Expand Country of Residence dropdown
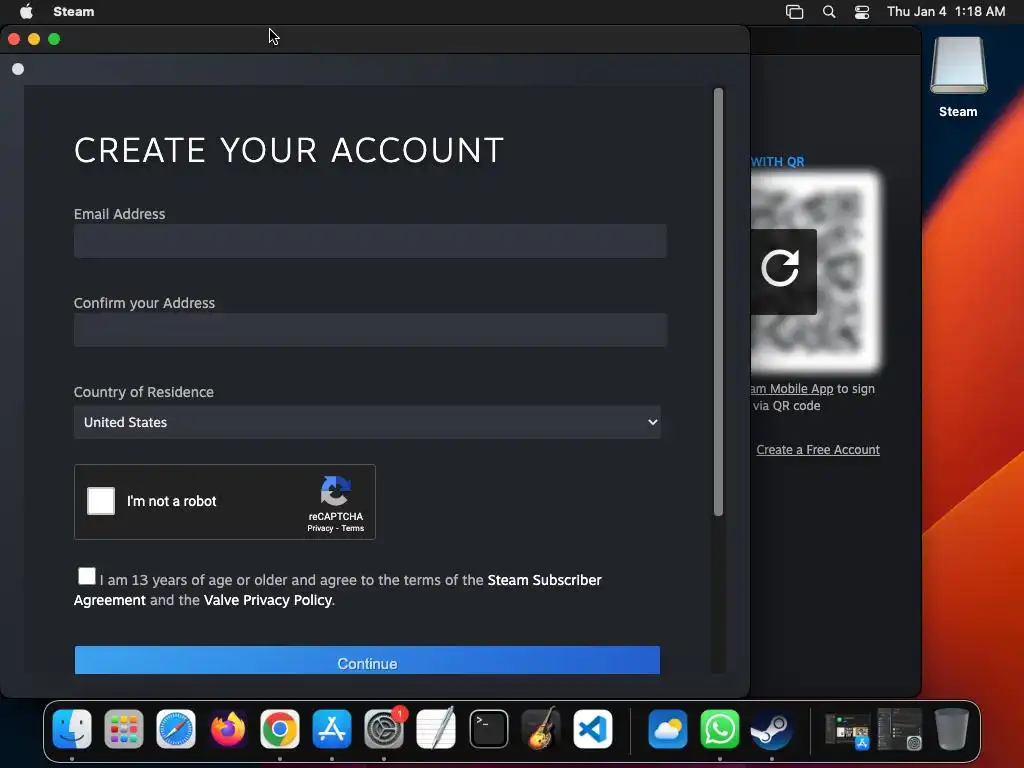 [x=367, y=422]
